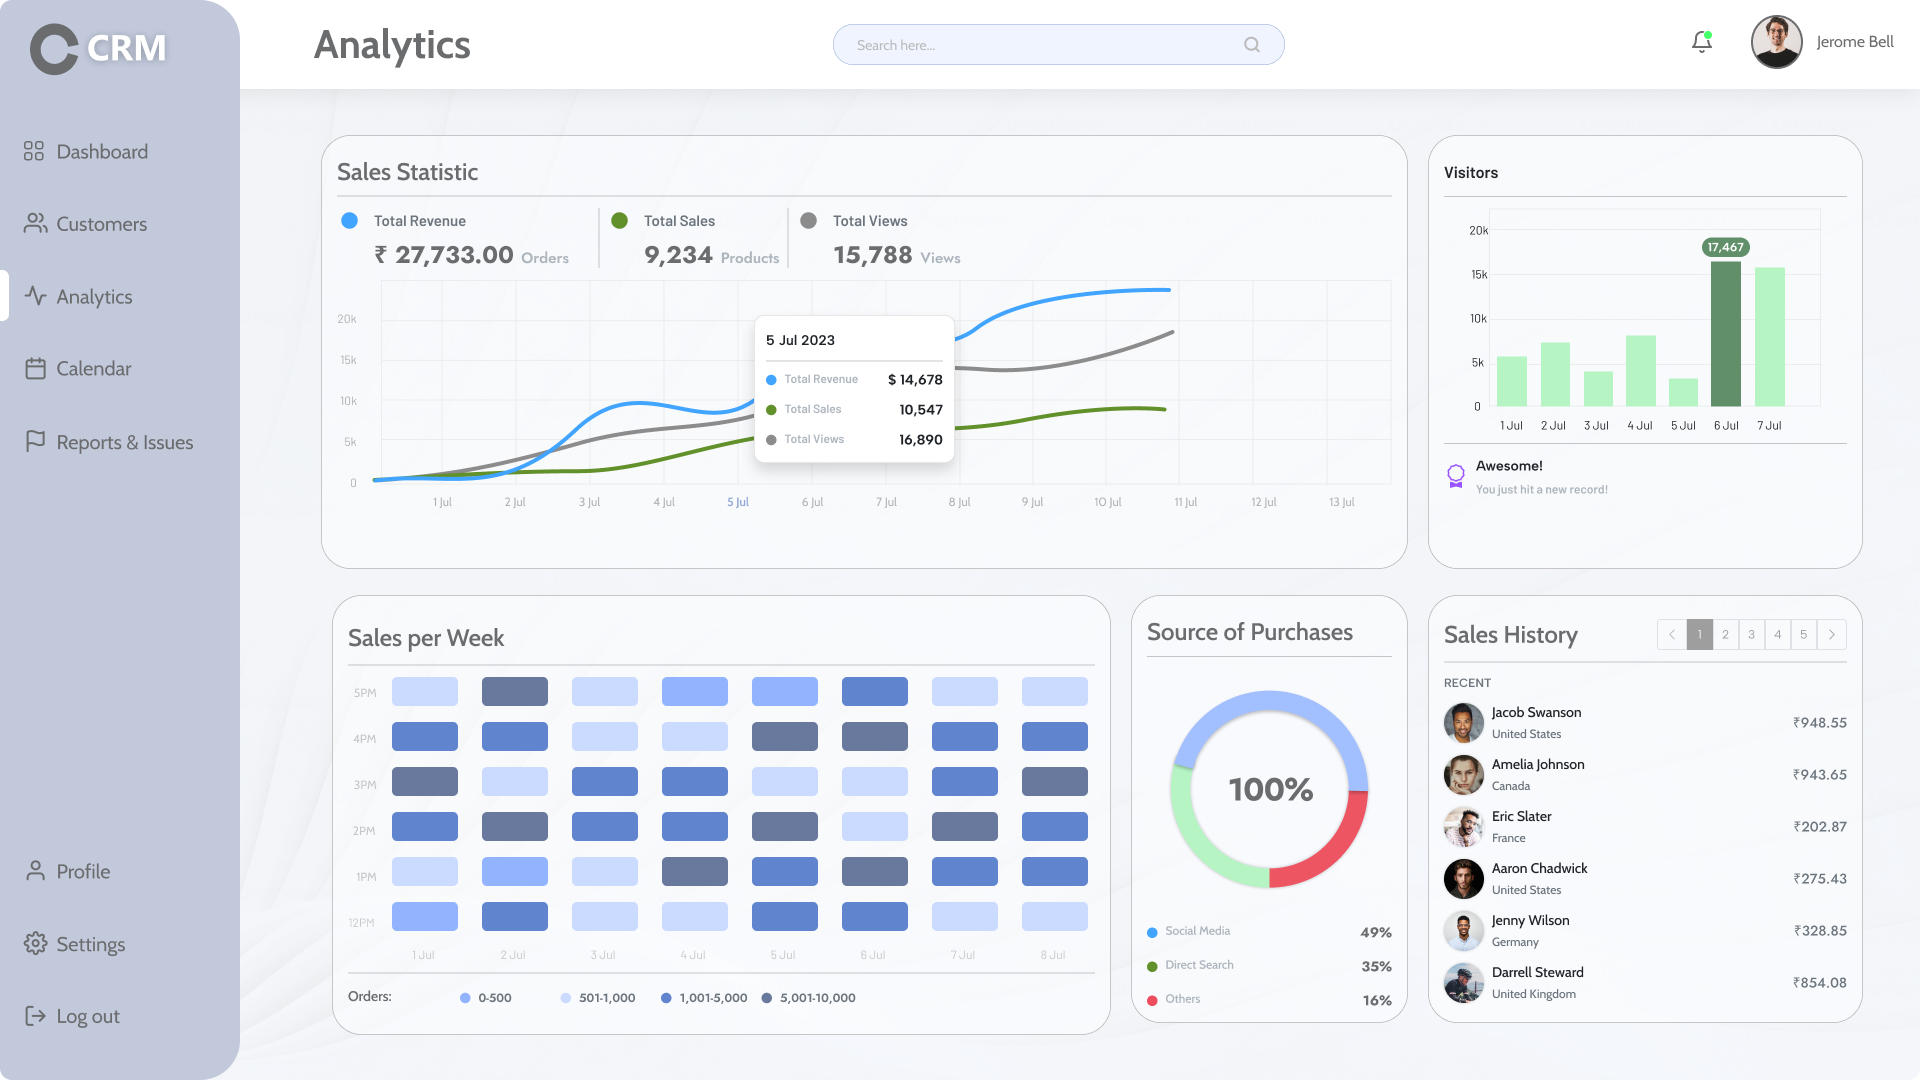This screenshot has width=1920, height=1080.
Task: Toggle the Total Sales legend dot
Action: [620, 219]
